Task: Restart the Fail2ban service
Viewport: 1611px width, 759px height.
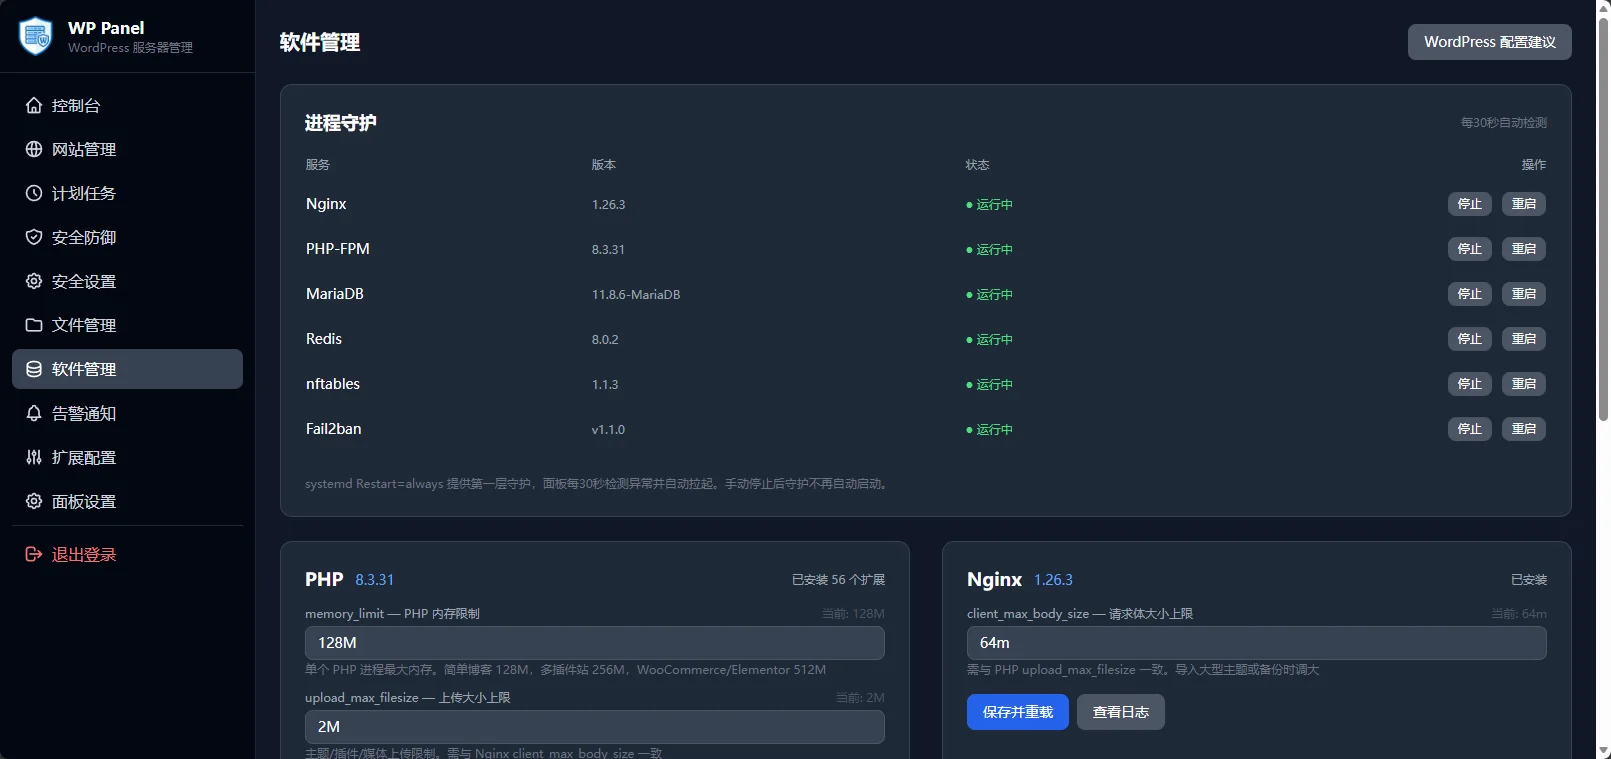Action: 1523,429
